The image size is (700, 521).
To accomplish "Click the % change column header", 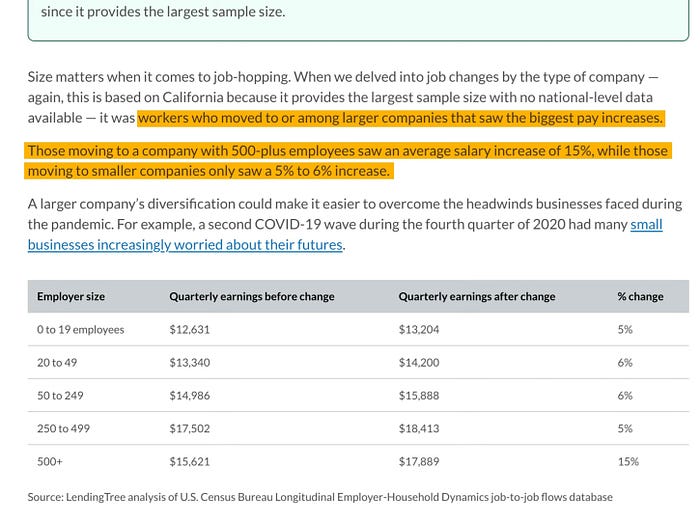I will pyautogui.click(x=640, y=297).
